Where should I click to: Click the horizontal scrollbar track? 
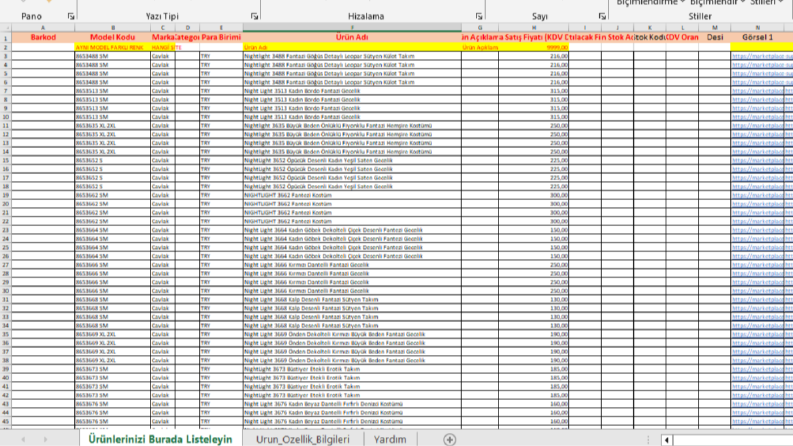point(732,440)
